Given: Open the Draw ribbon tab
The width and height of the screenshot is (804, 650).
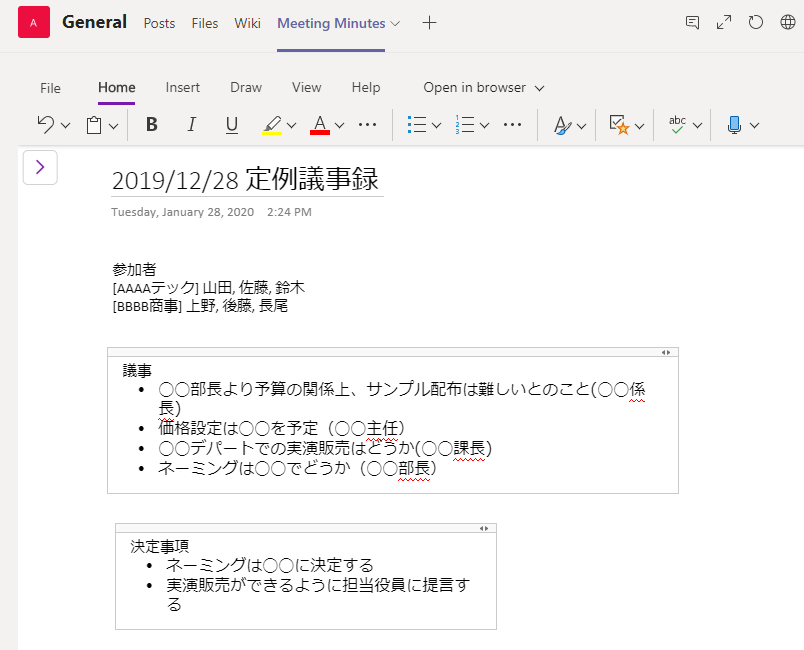Looking at the screenshot, I should point(246,88).
